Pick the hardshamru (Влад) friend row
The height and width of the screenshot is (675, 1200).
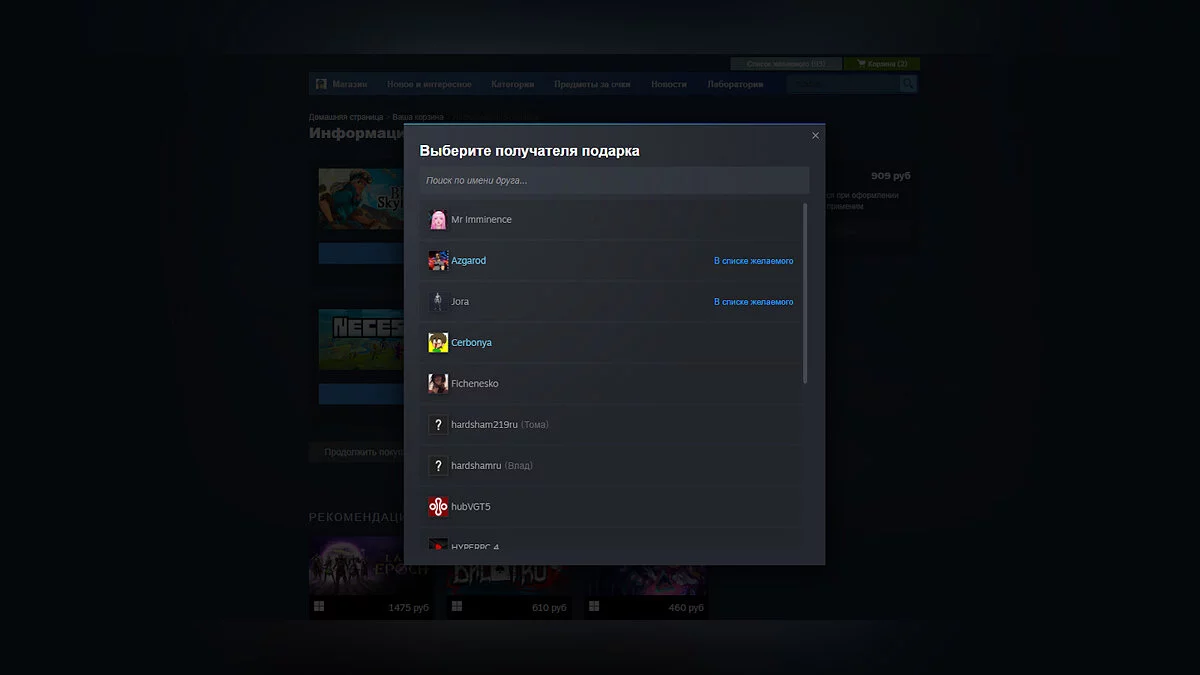[x=610, y=466]
